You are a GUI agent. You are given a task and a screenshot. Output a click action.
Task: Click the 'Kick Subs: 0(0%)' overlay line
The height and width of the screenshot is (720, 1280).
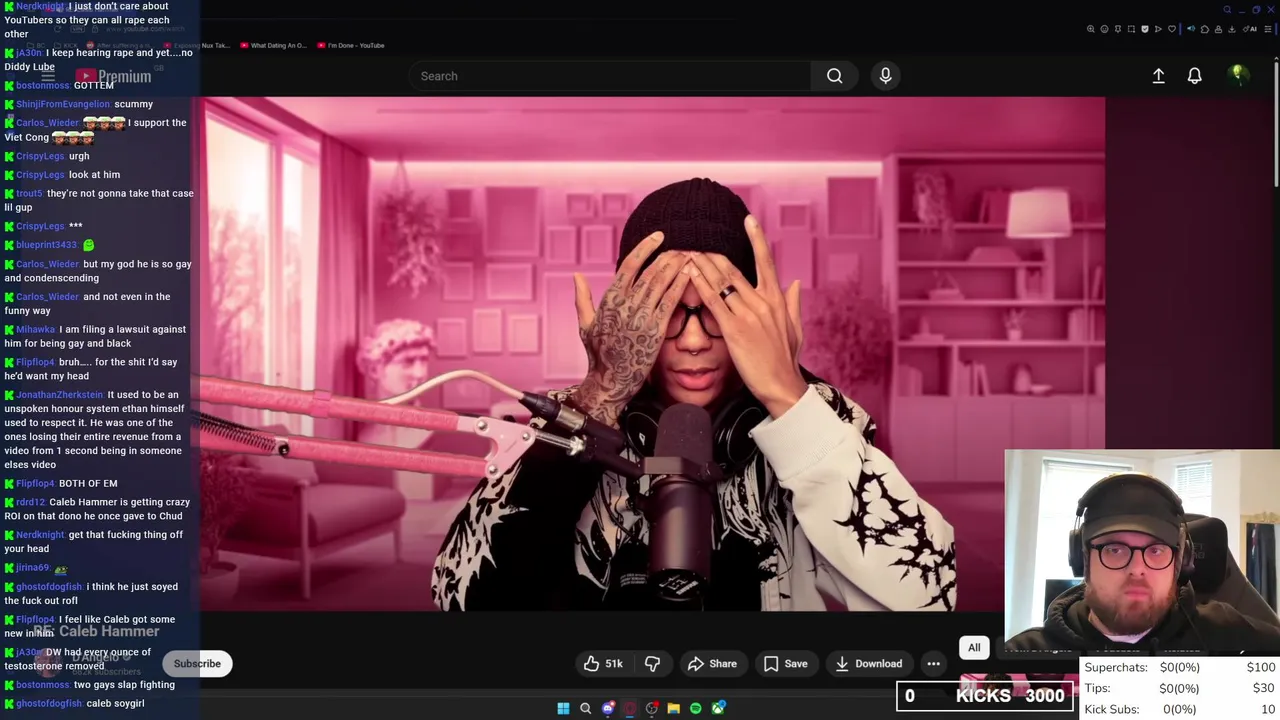tap(1180, 709)
